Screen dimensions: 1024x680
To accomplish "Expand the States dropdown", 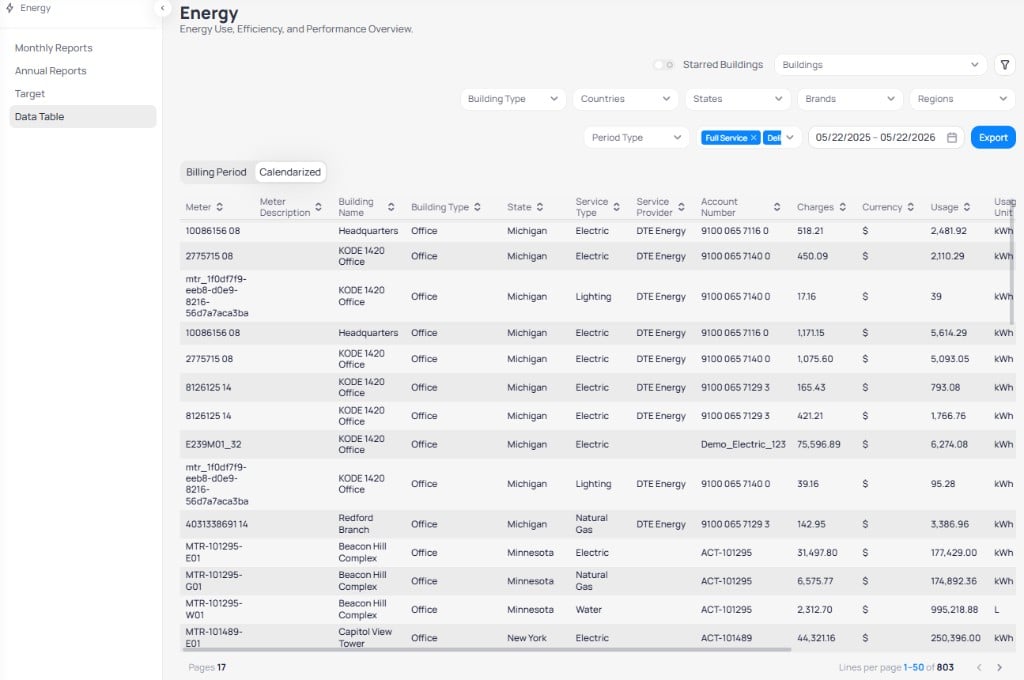I will pyautogui.click(x=737, y=99).
